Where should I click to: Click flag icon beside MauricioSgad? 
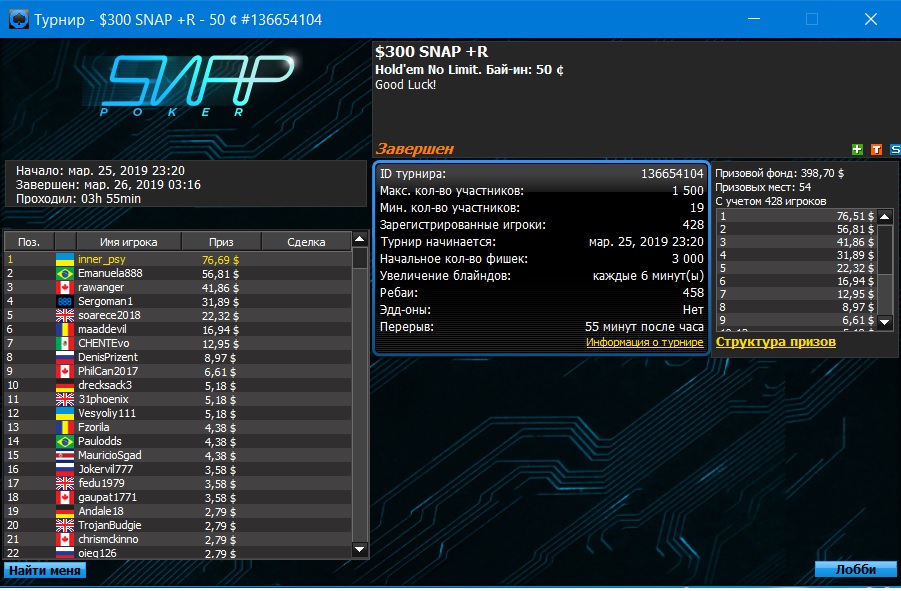pyautogui.click(x=65, y=455)
